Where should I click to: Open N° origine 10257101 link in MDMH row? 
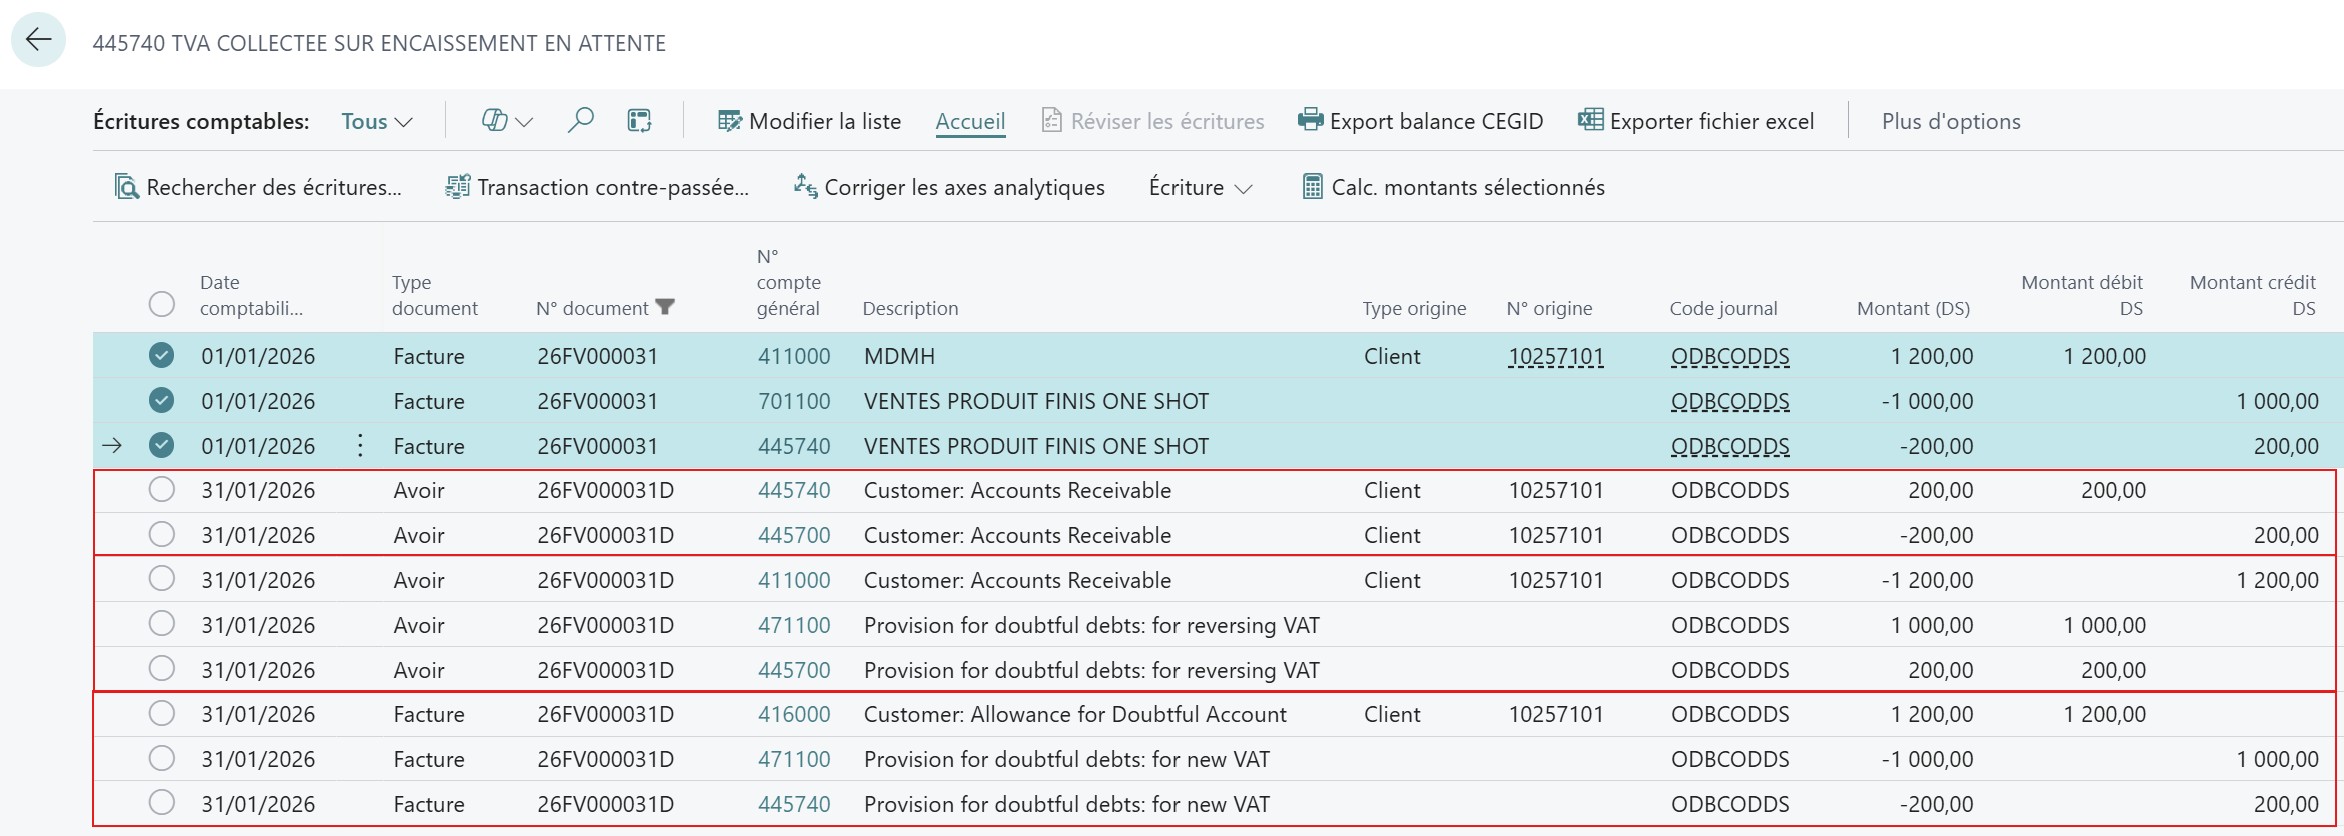(x=1556, y=356)
